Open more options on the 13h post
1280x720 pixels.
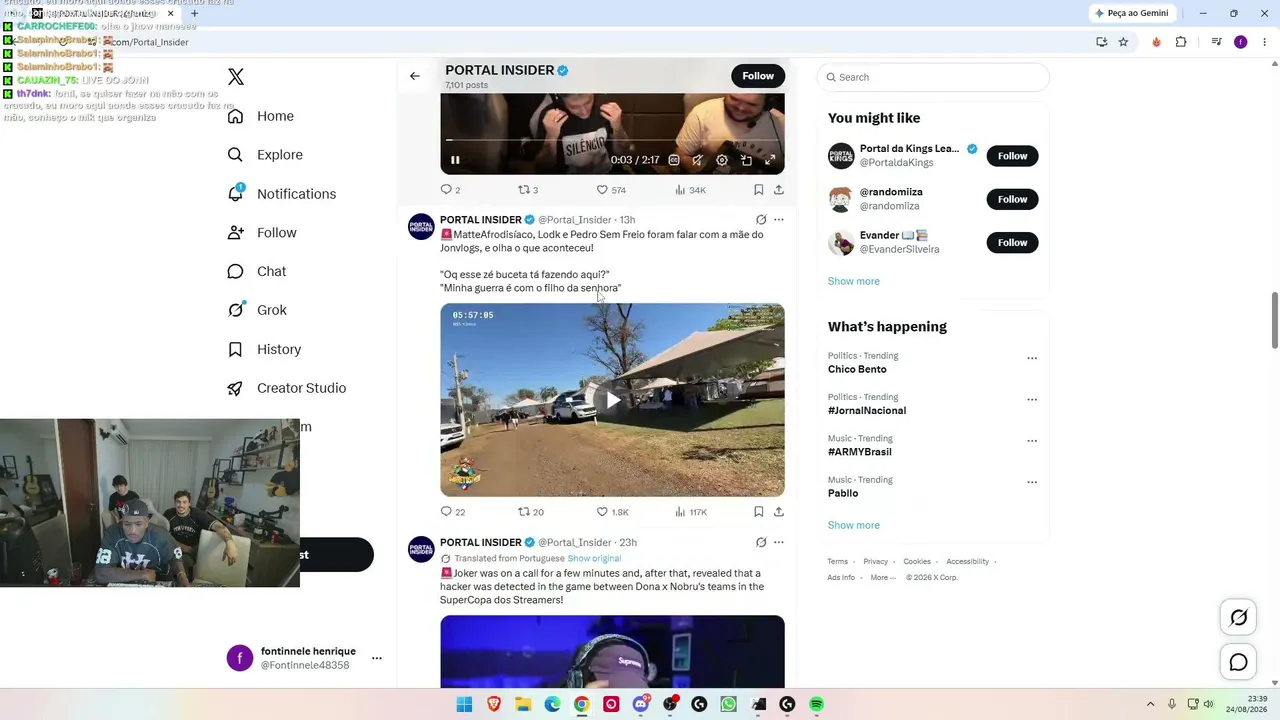pos(779,220)
